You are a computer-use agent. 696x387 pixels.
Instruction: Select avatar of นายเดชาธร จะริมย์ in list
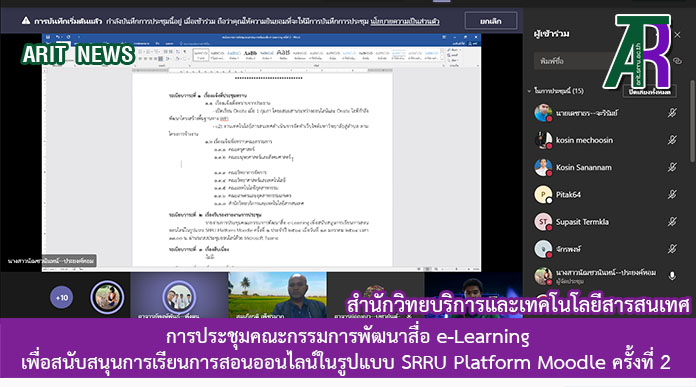543,113
